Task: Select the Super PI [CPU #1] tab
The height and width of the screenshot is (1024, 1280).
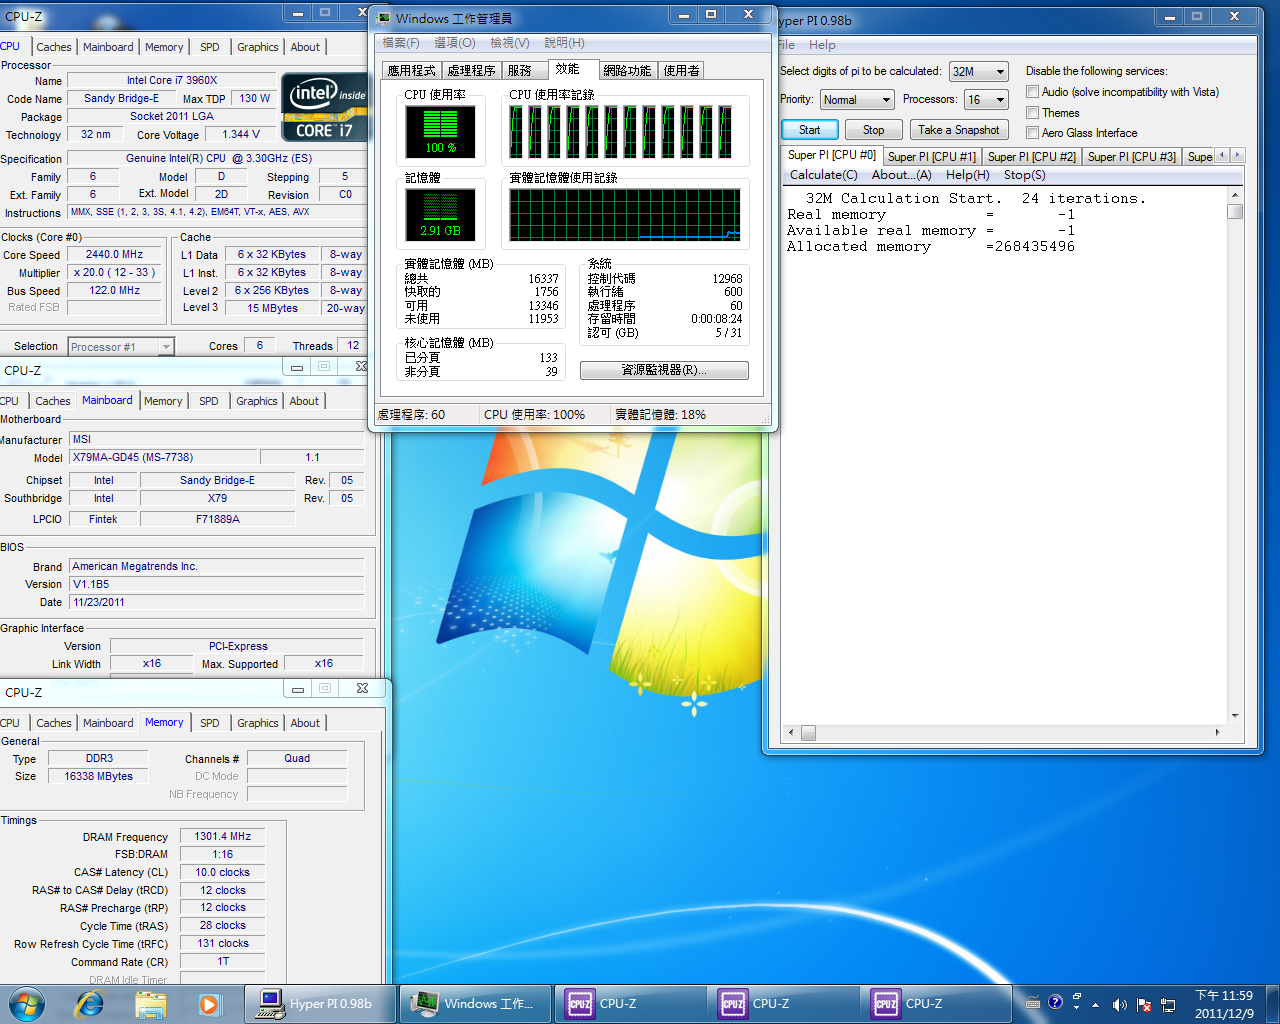Action: (931, 157)
